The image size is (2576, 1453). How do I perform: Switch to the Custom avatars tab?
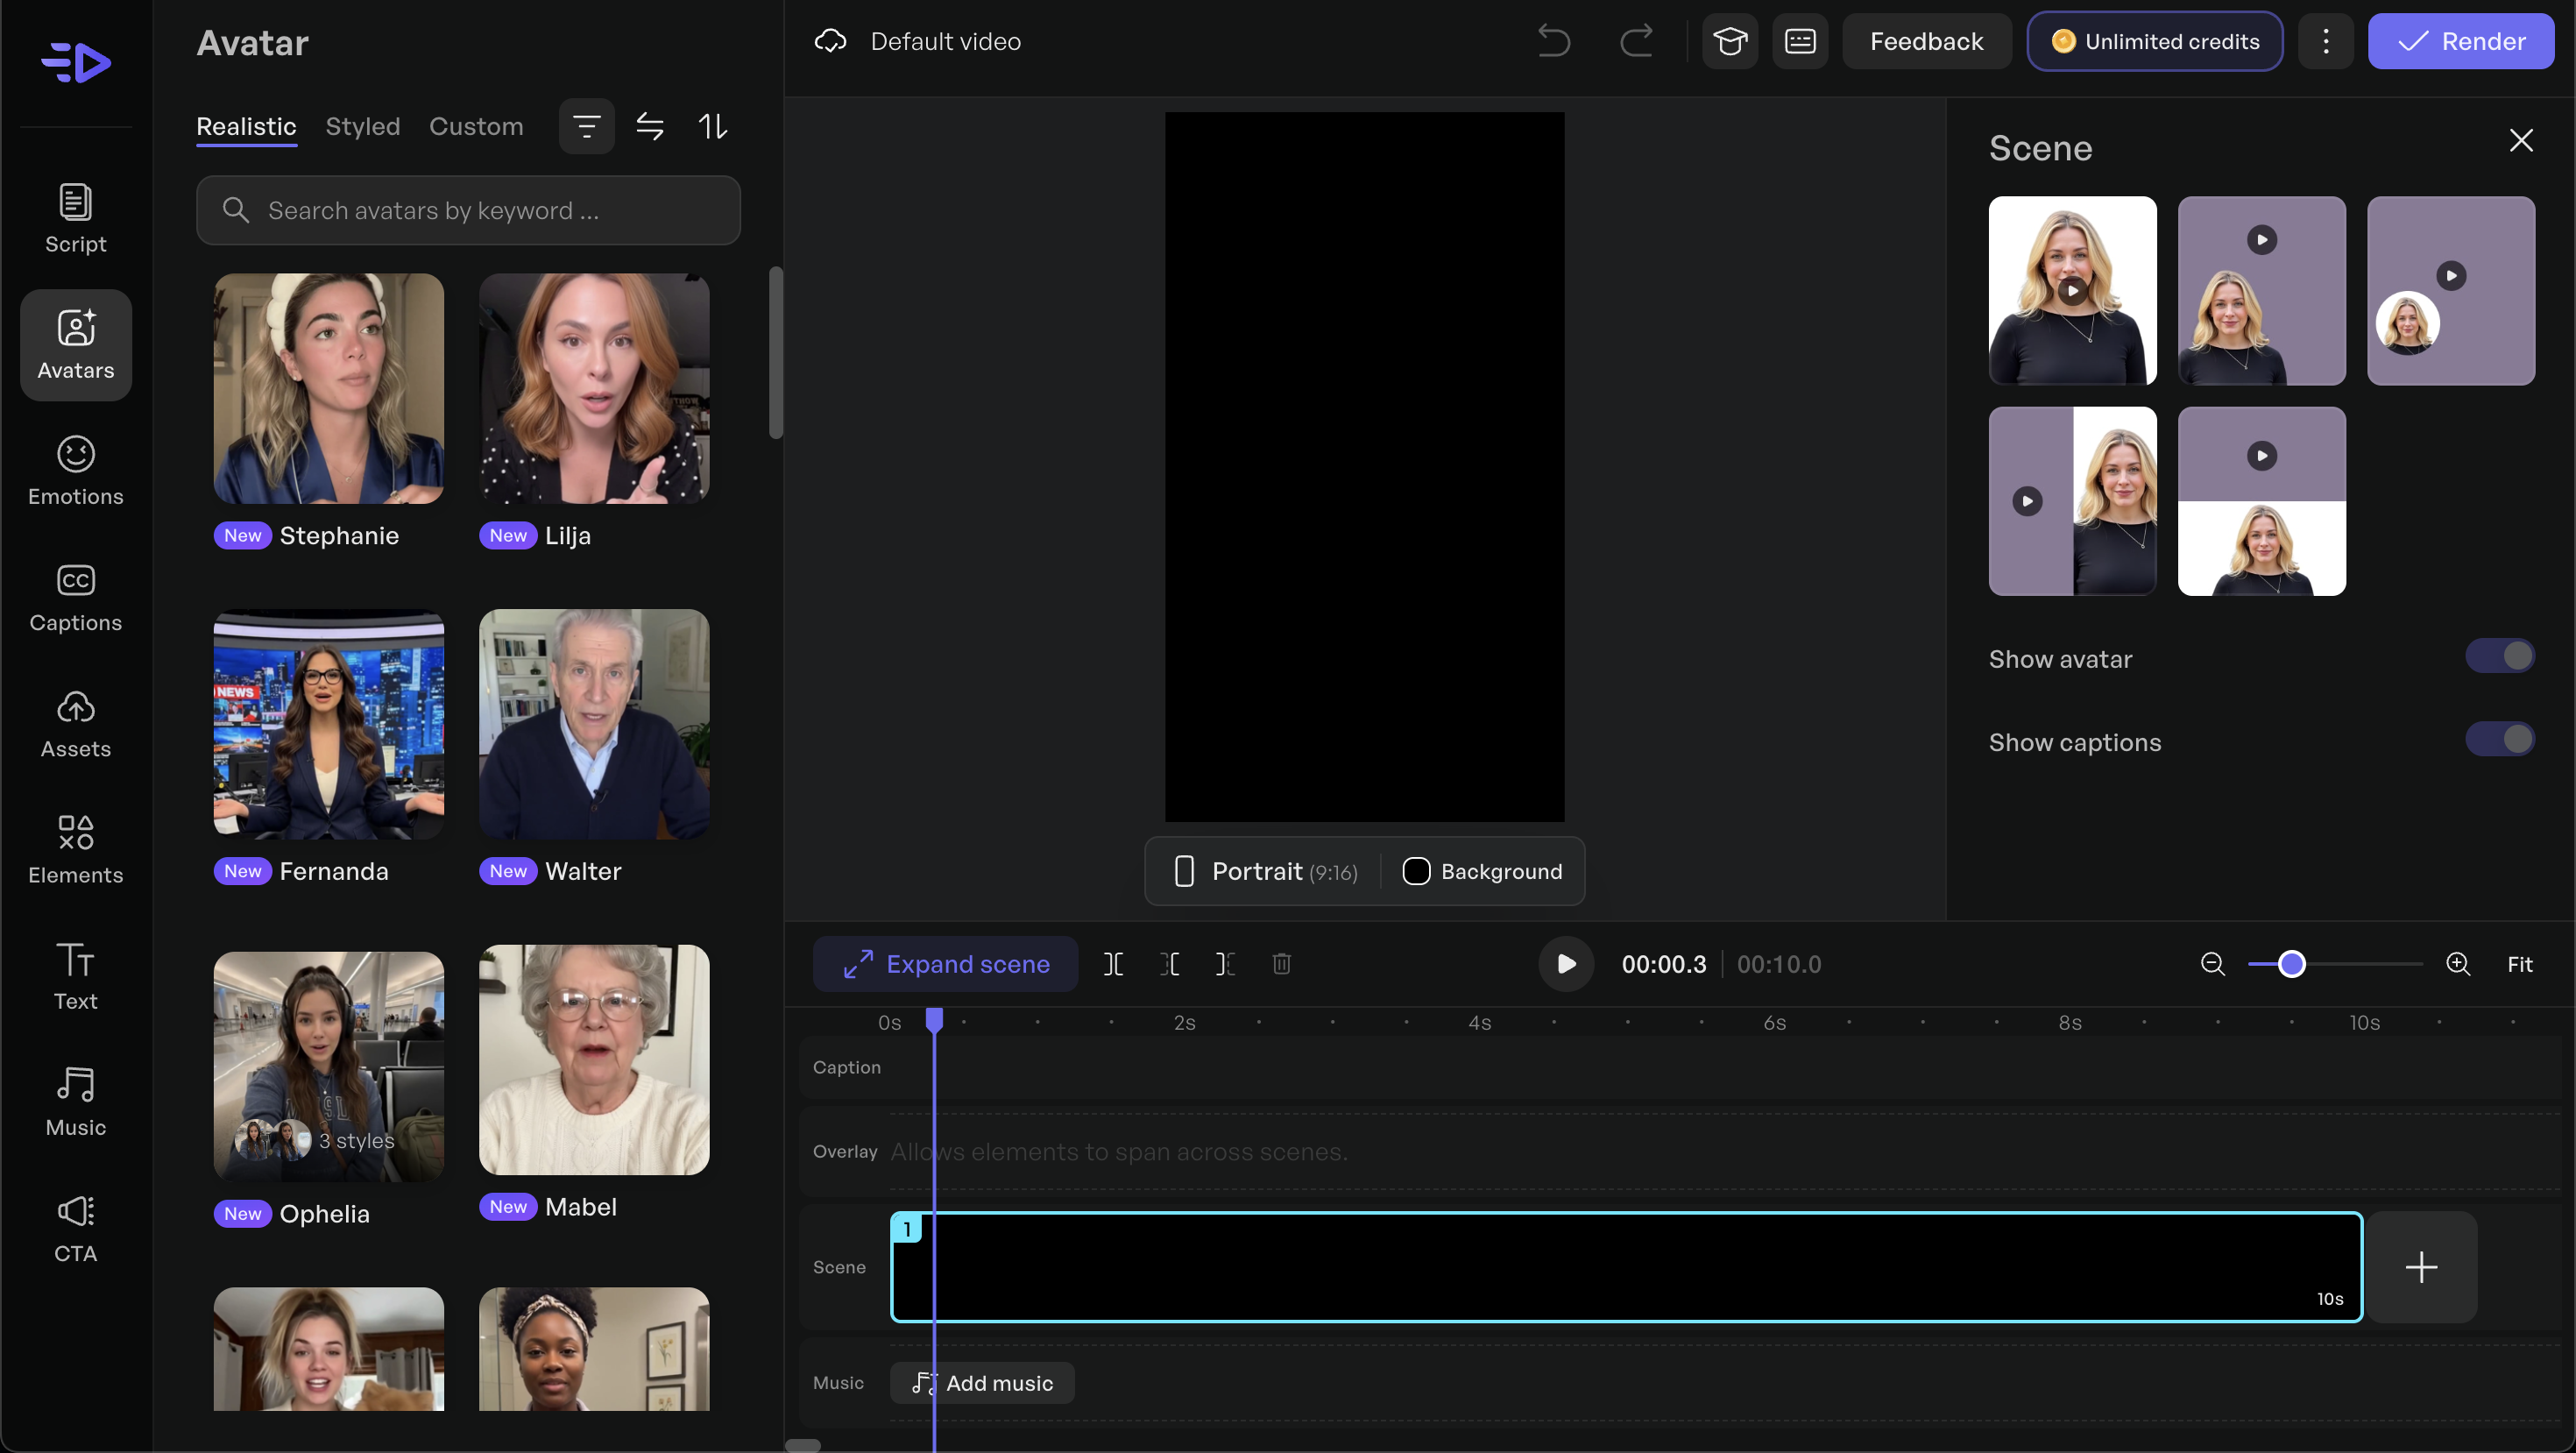pyautogui.click(x=476, y=126)
